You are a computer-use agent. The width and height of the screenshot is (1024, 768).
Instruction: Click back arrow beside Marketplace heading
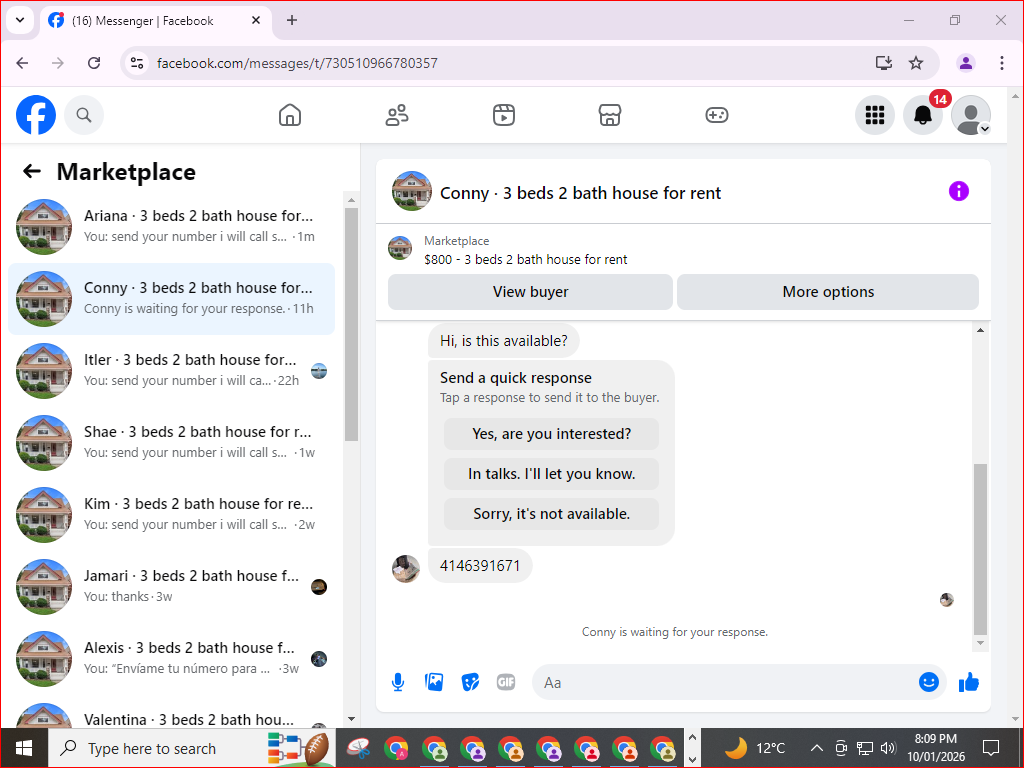pyautogui.click(x=32, y=171)
